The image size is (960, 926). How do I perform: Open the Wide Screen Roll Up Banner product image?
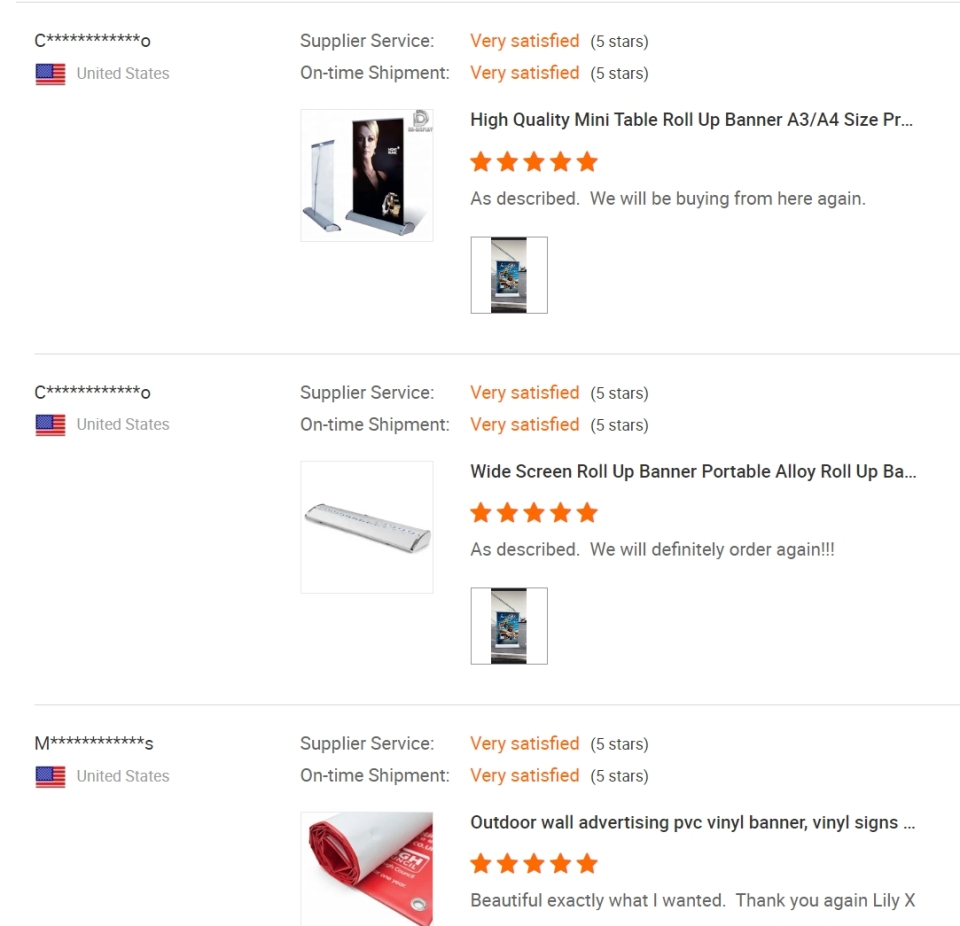tap(367, 527)
